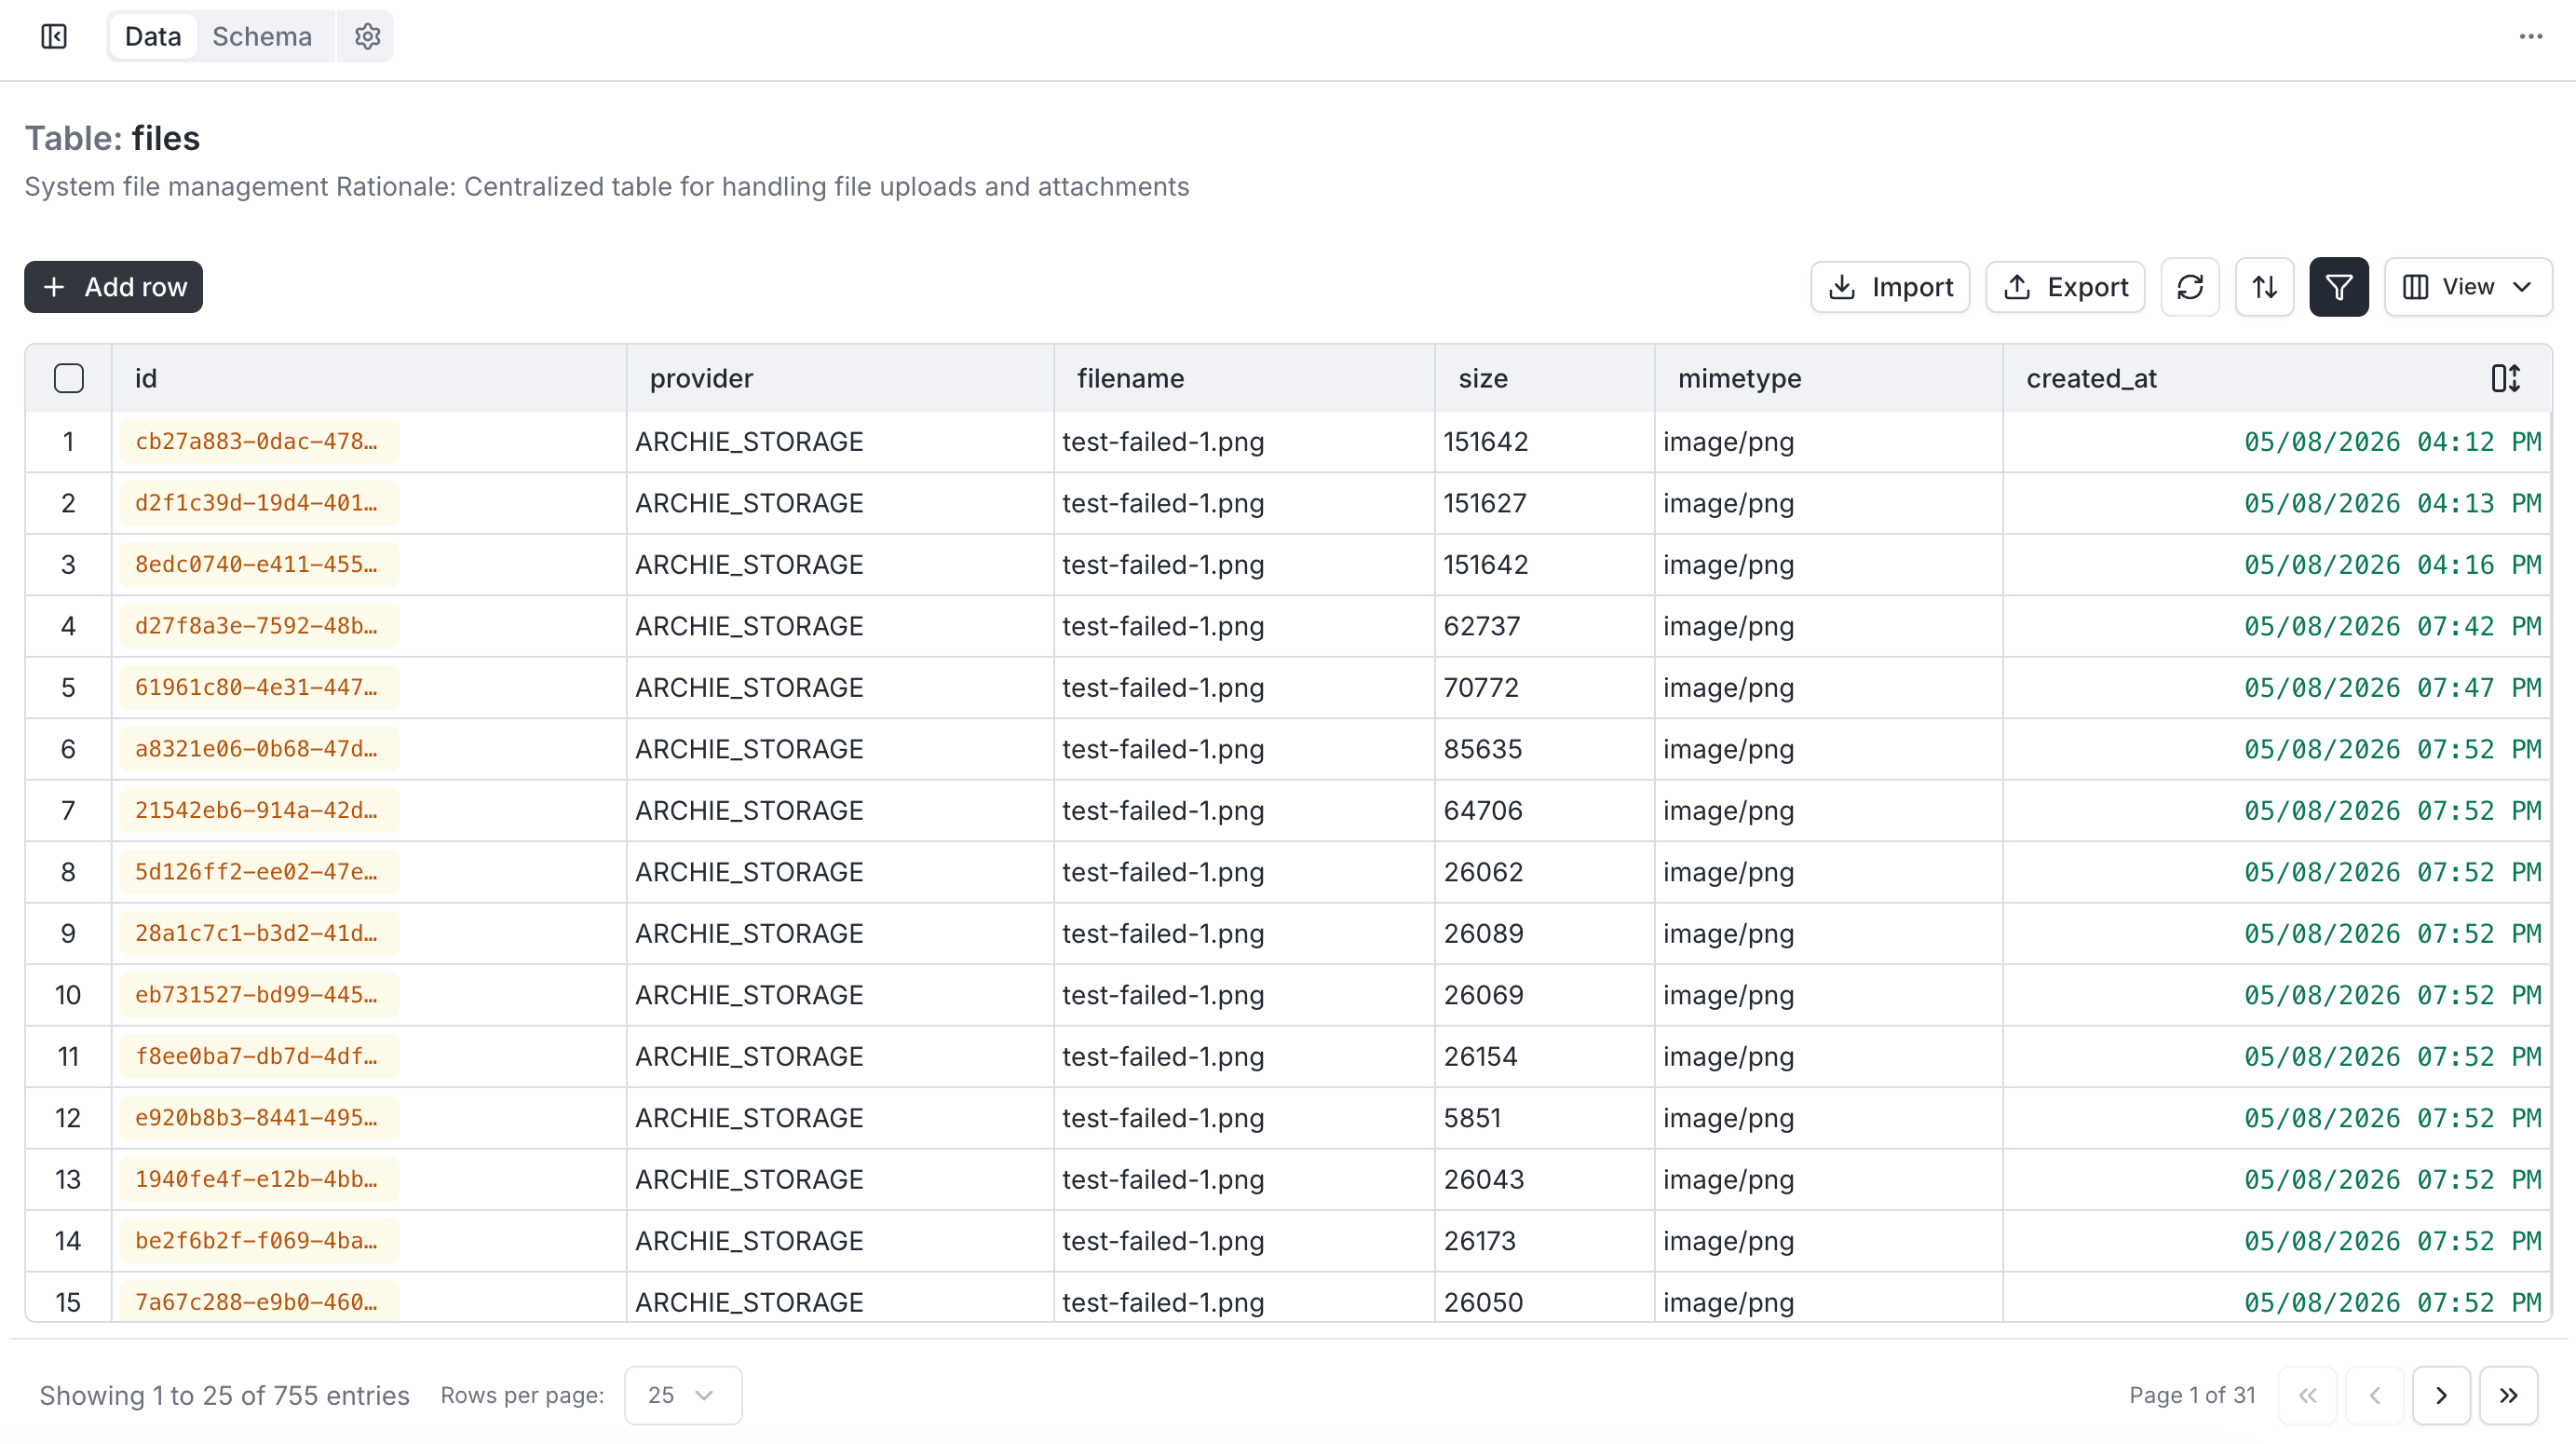Screen dimensions: 2576x1444
Task: Go to the next page
Action: [2440, 1395]
